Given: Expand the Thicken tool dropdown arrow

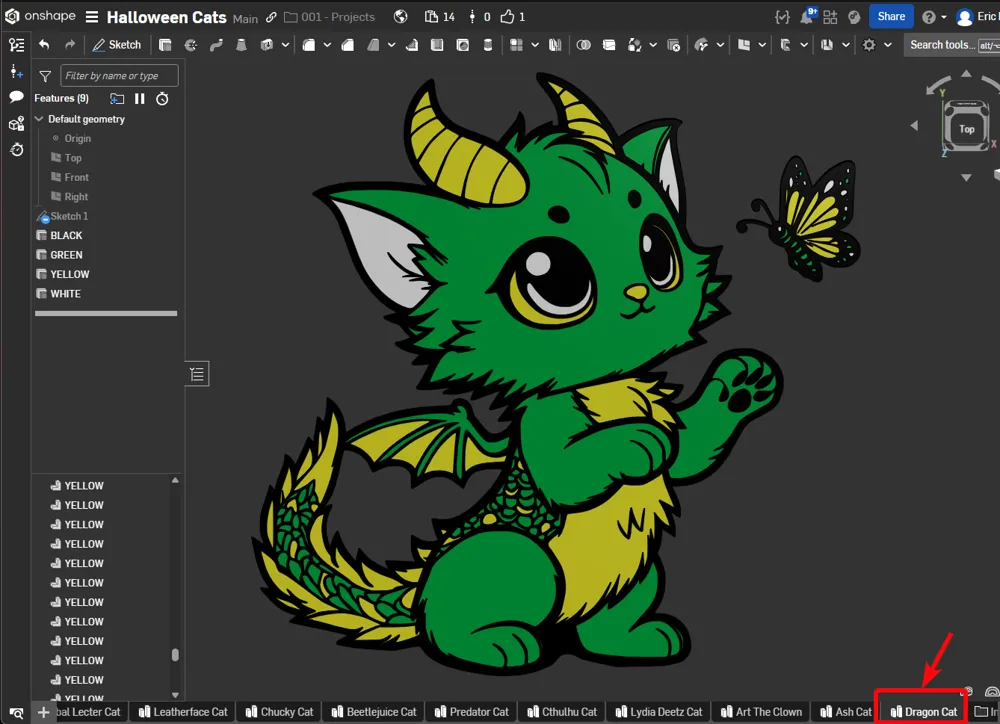Looking at the screenshot, I should point(285,45).
